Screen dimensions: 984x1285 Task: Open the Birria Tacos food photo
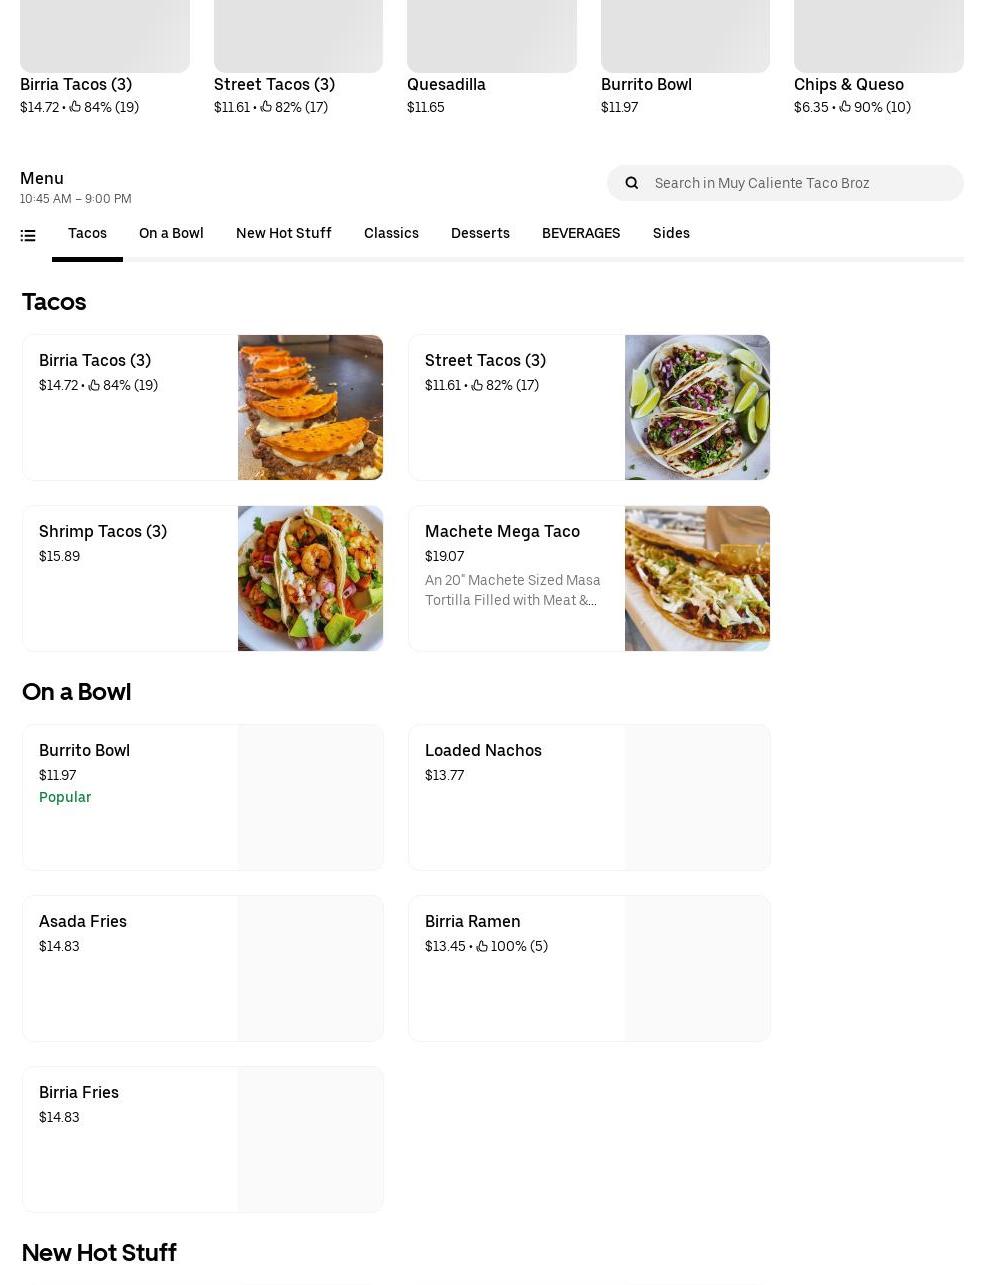310,407
